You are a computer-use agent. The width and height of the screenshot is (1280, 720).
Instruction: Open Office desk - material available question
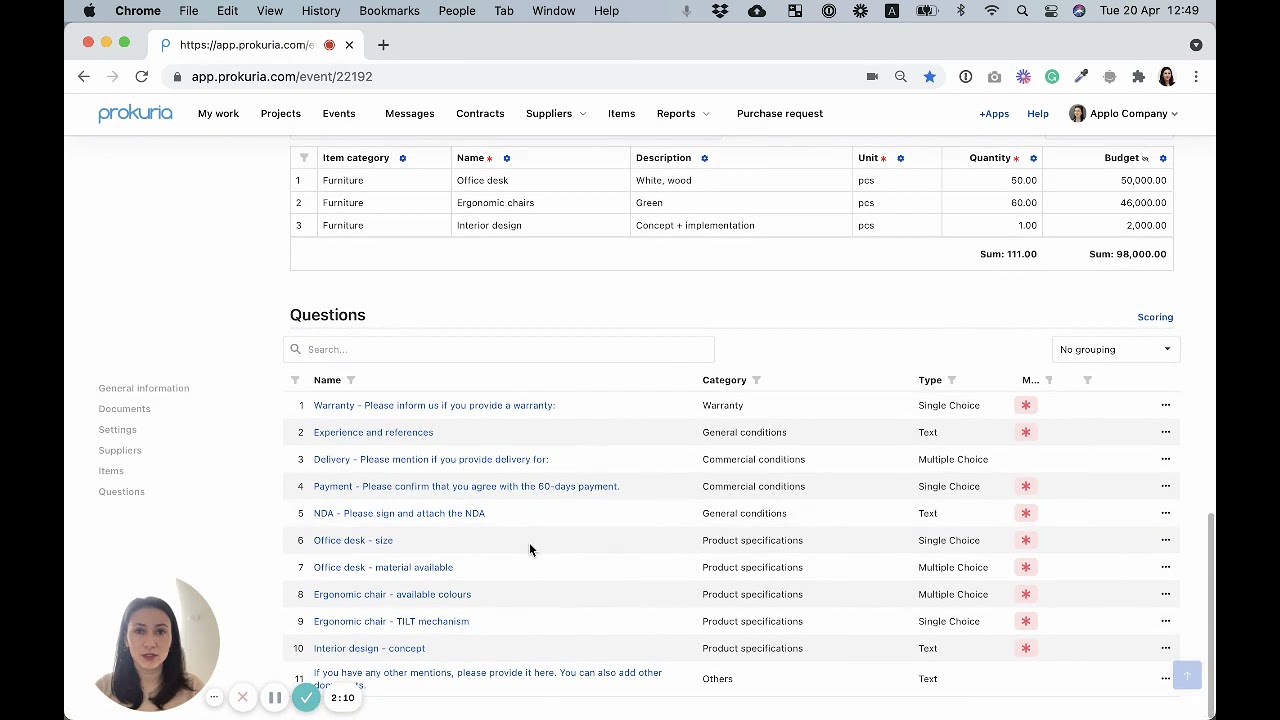tap(383, 567)
